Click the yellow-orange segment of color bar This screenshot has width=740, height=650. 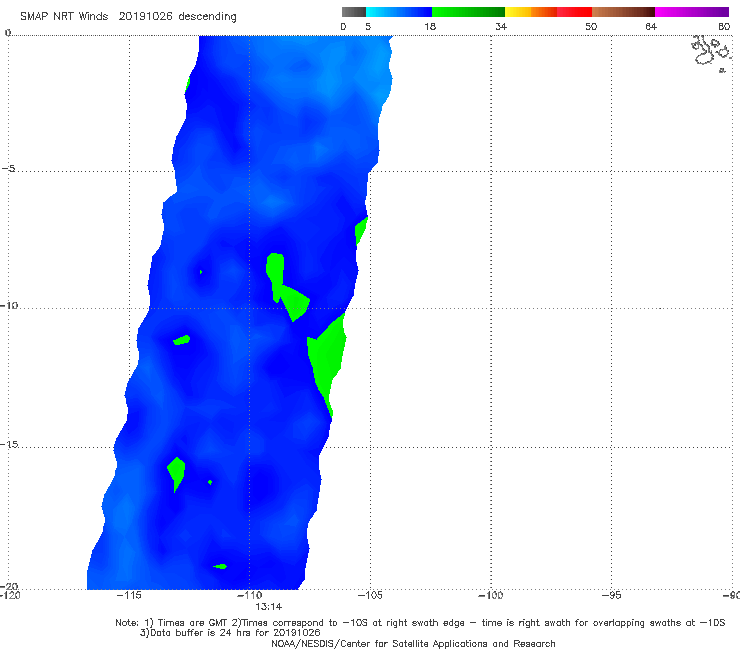531,12
